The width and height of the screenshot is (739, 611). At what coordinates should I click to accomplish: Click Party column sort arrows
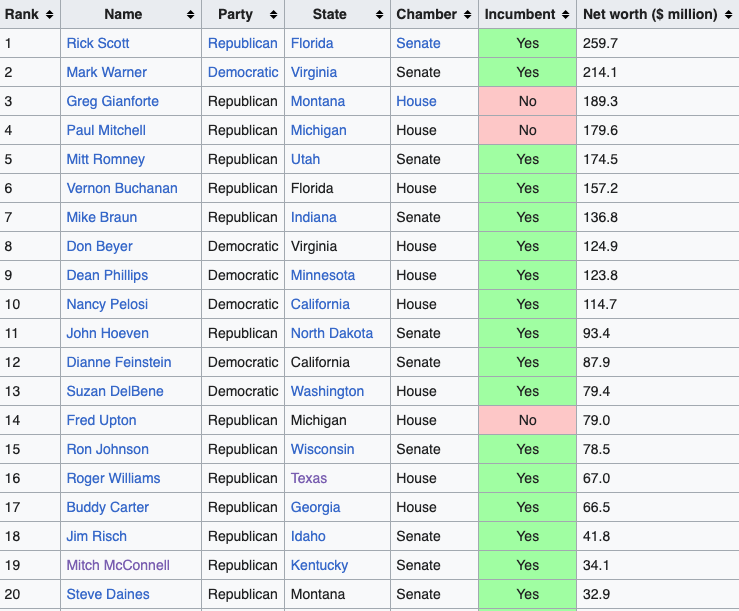point(273,15)
